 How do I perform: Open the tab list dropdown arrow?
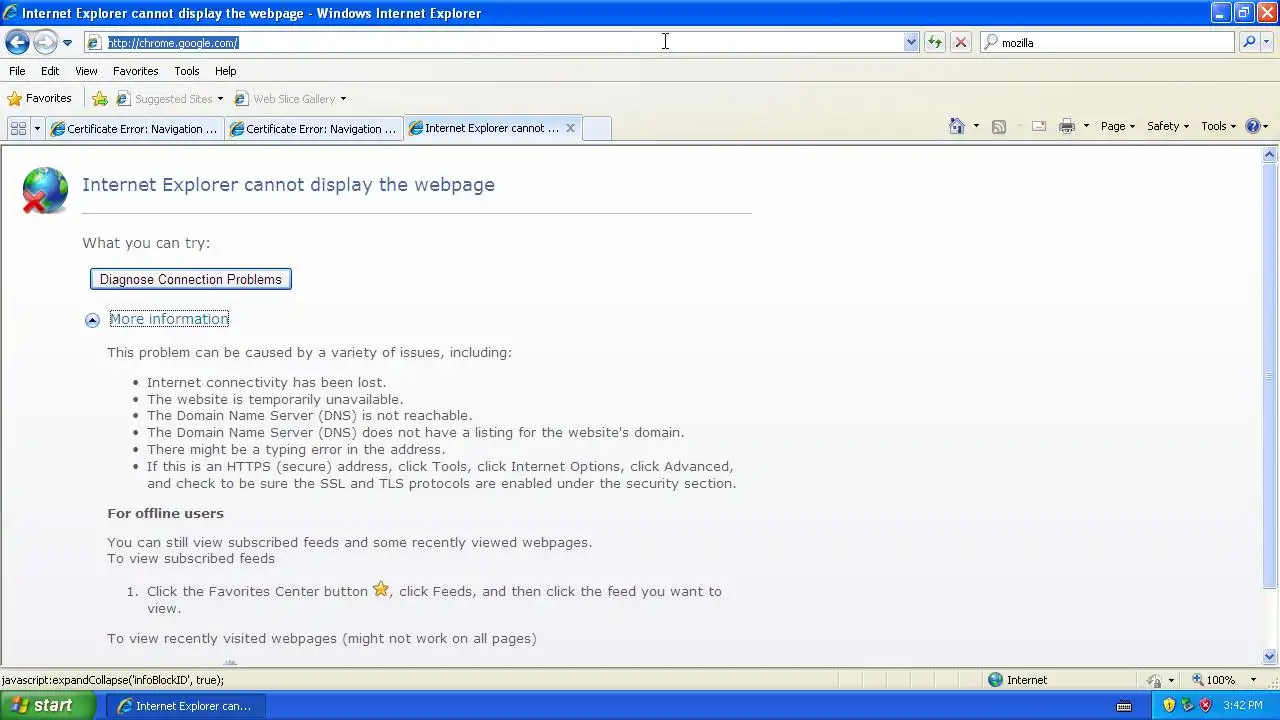tap(37, 128)
